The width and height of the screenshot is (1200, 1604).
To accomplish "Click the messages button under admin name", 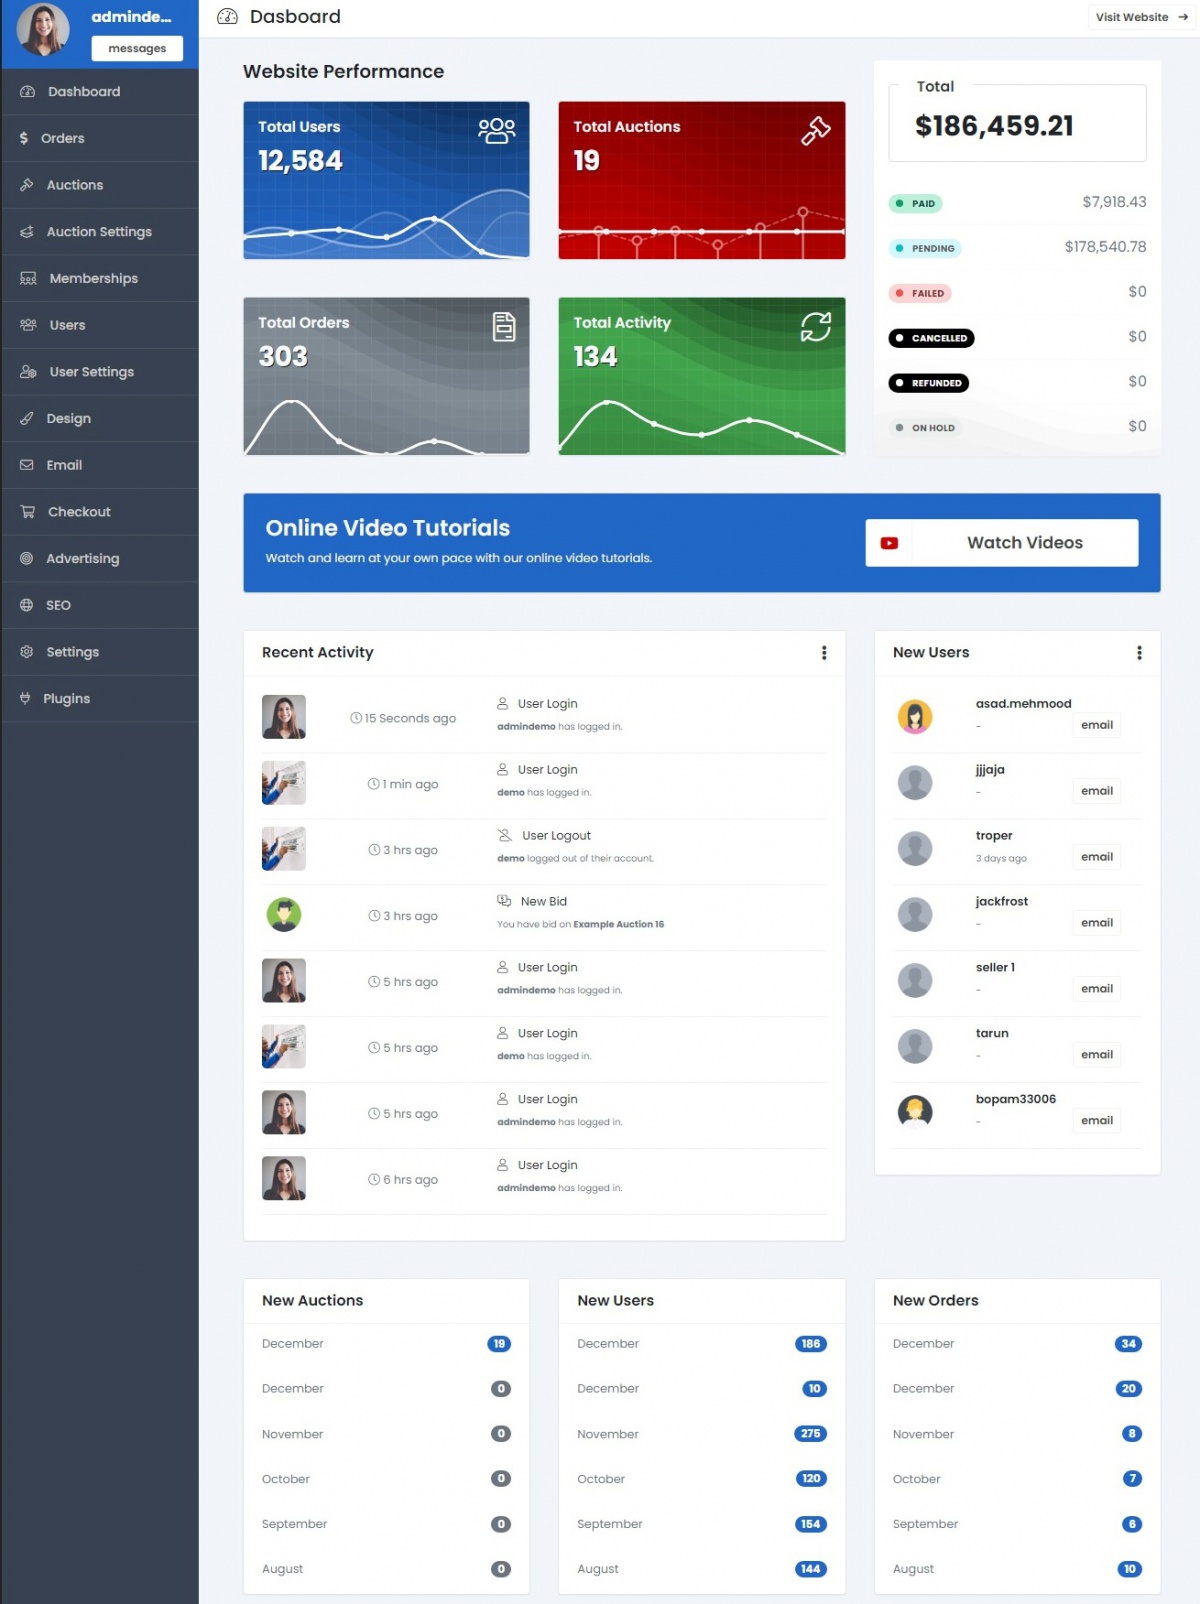I will click(137, 48).
